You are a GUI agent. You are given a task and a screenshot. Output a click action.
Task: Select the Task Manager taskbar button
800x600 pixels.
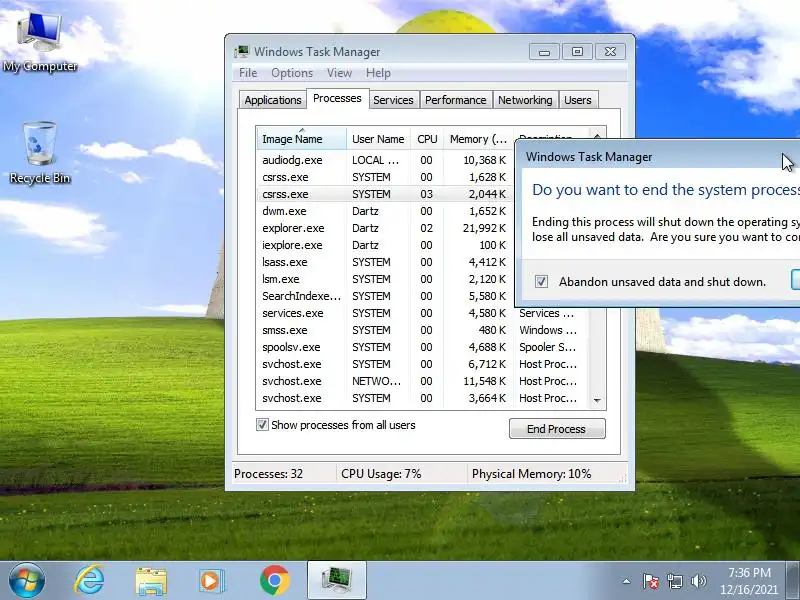coord(337,580)
